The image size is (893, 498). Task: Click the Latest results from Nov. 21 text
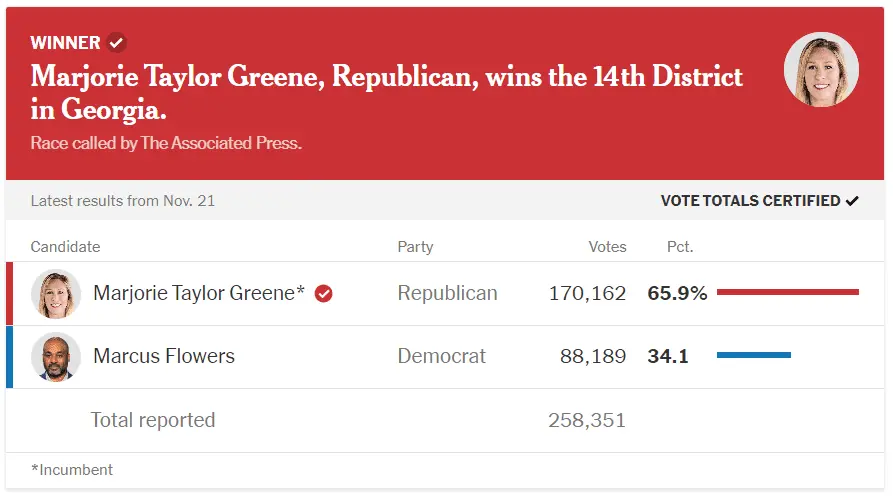(x=123, y=201)
